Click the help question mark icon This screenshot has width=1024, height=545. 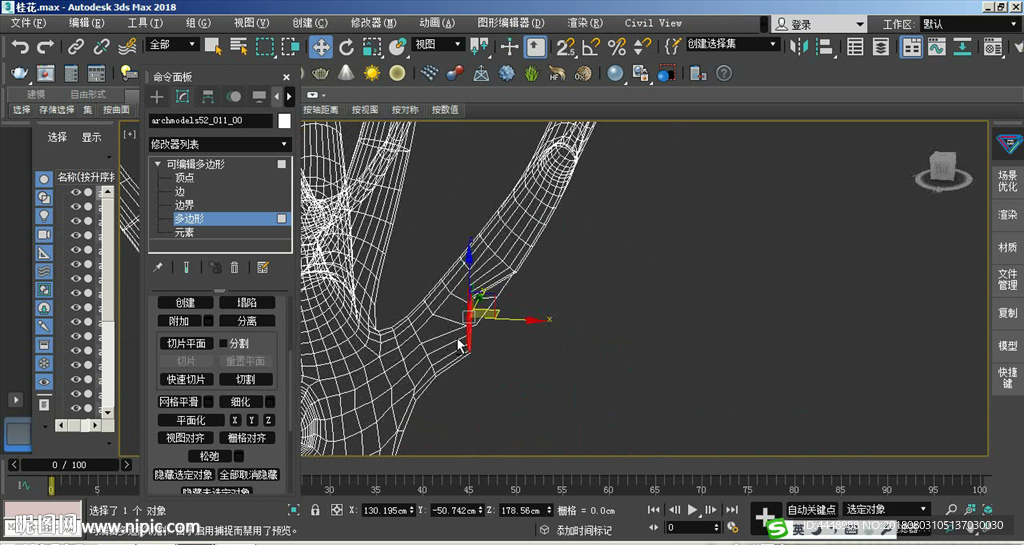(724, 73)
